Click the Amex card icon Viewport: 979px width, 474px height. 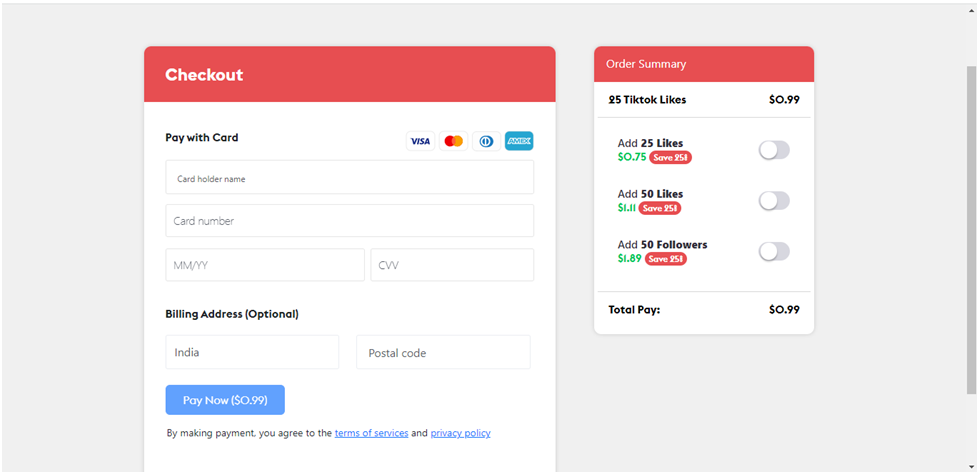pos(519,141)
